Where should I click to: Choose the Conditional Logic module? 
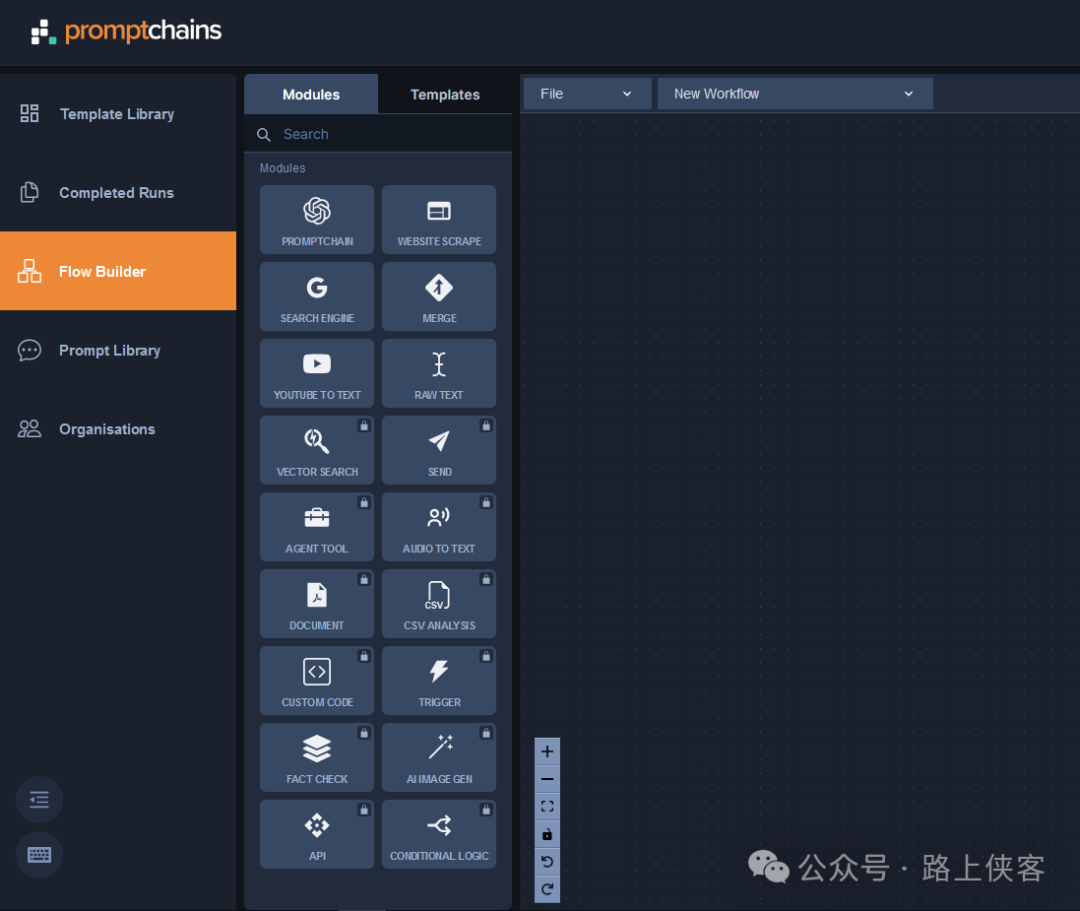pyautogui.click(x=439, y=834)
